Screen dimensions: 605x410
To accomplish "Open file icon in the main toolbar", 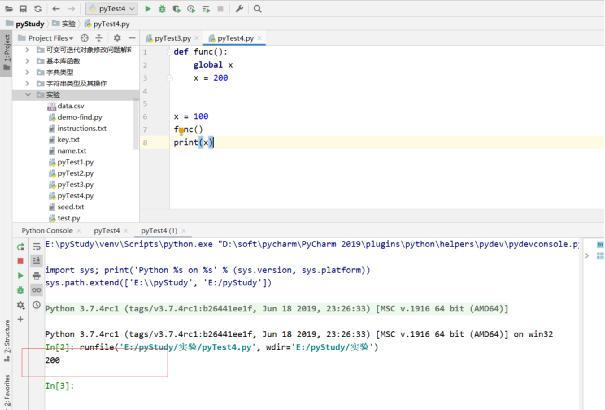I will (8, 8).
